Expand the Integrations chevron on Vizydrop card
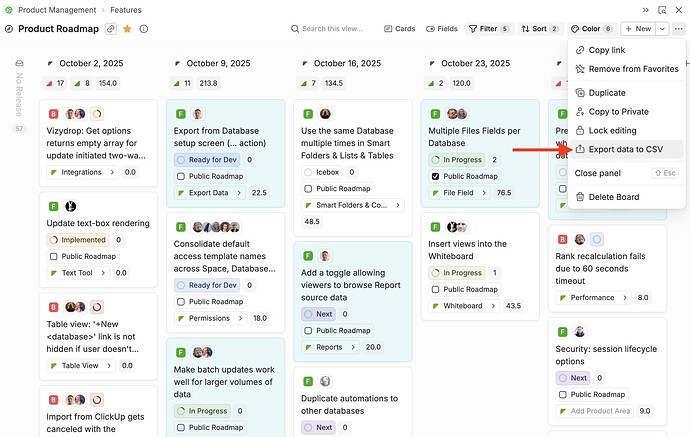 click(112, 173)
